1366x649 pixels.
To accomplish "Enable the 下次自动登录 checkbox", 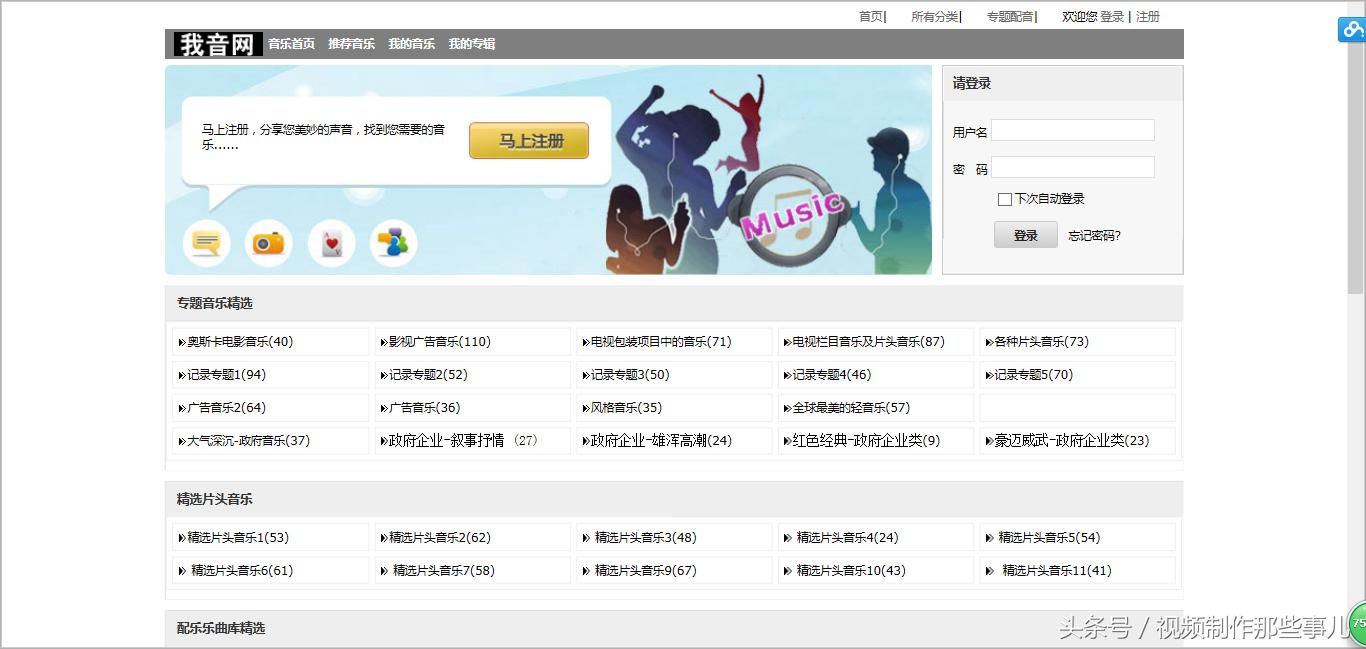I will 1005,199.
